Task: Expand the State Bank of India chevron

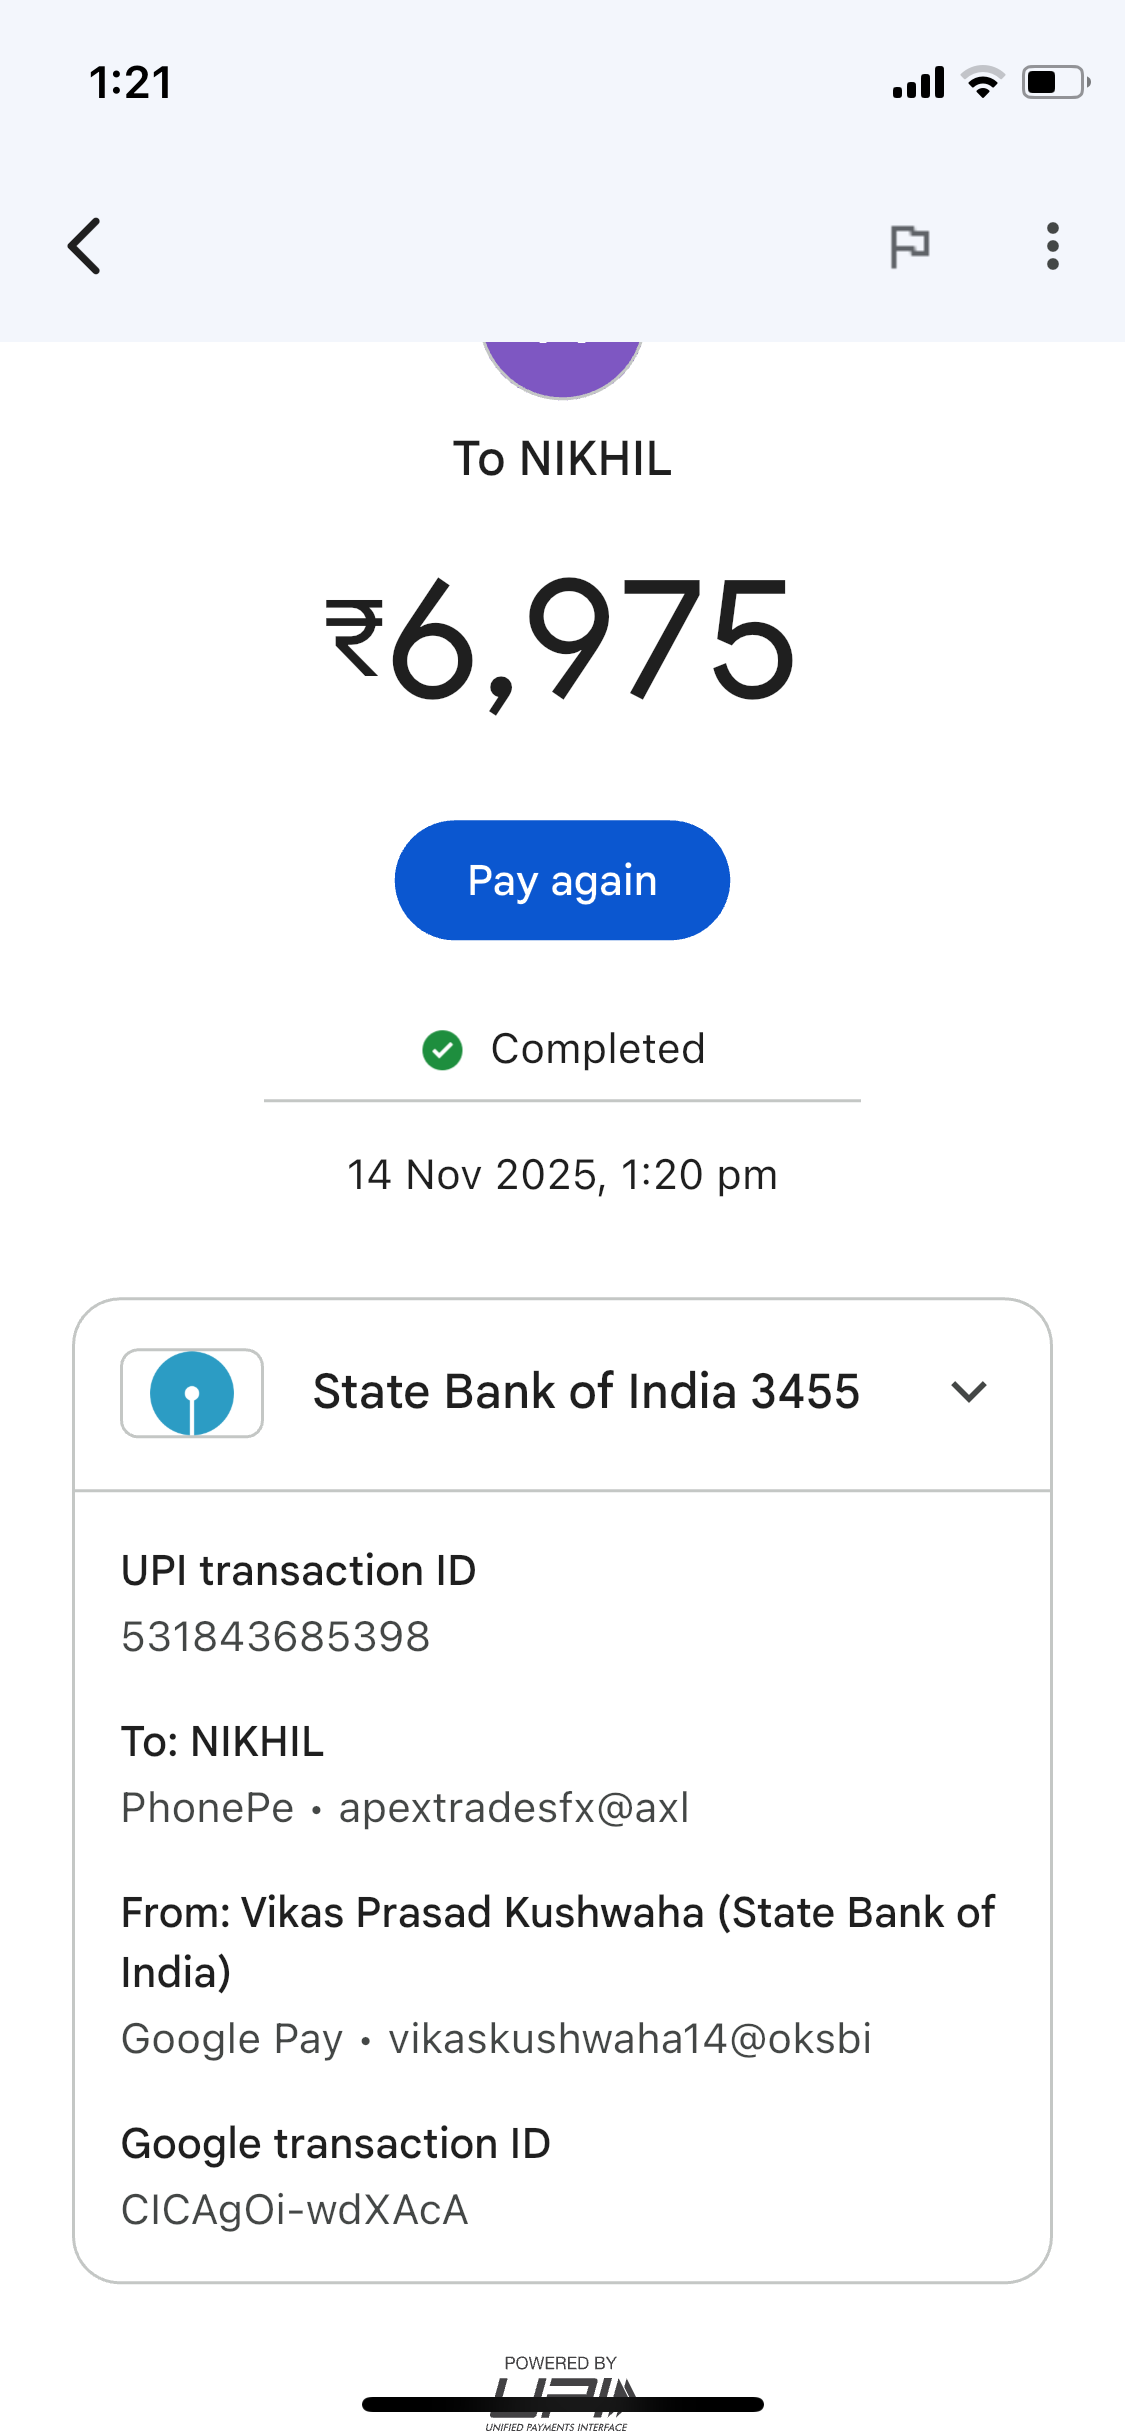Action: (969, 1392)
